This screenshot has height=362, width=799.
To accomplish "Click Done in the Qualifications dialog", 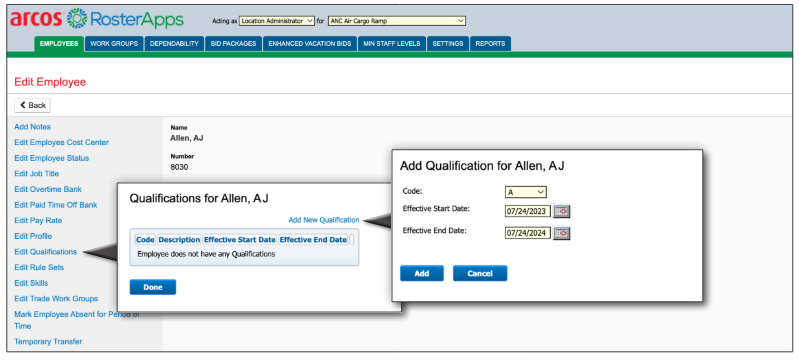I will [x=153, y=287].
